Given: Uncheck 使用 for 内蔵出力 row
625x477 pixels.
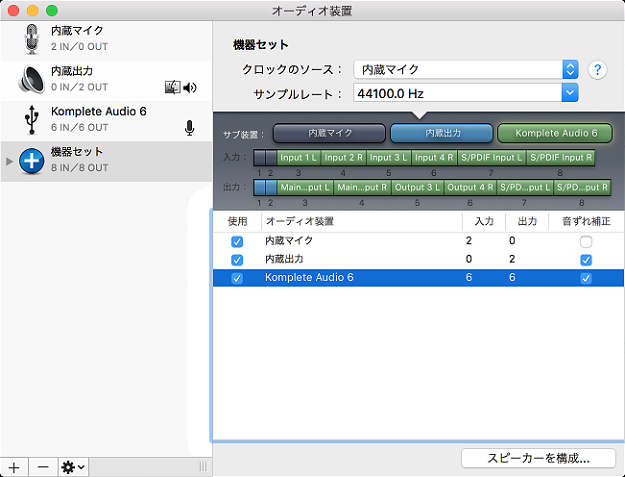Looking at the screenshot, I should click(x=237, y=260).
